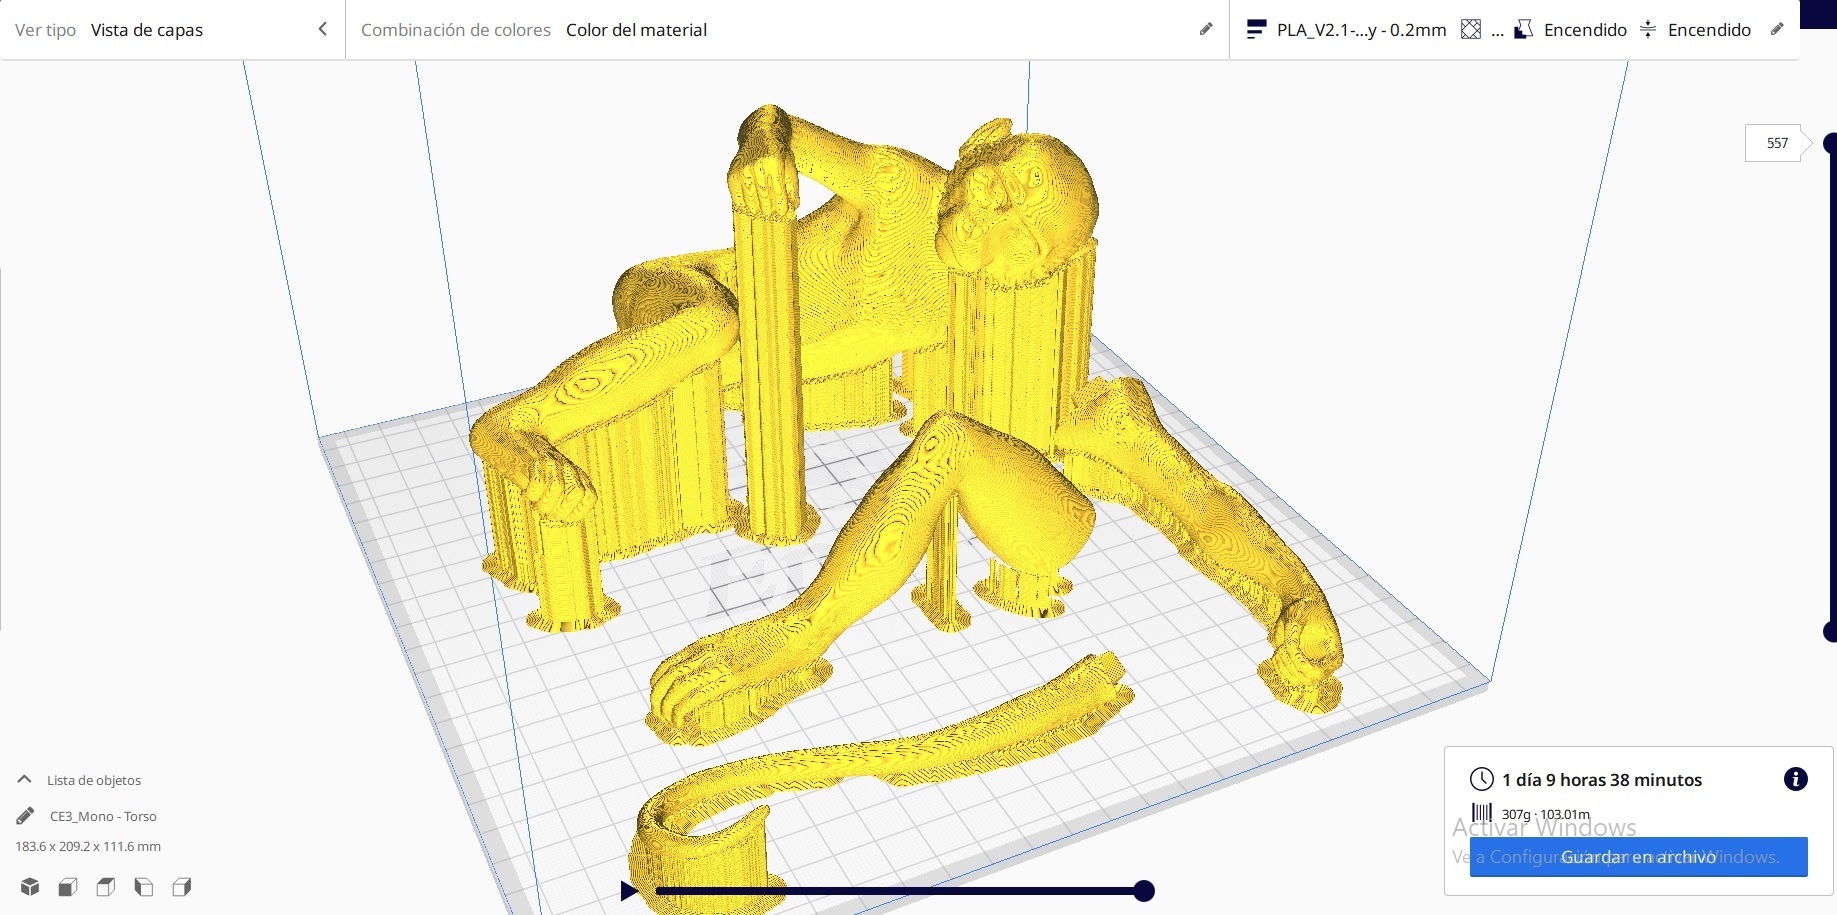Click the pencil icon in the color scheme panel

tap(1206, 29)
